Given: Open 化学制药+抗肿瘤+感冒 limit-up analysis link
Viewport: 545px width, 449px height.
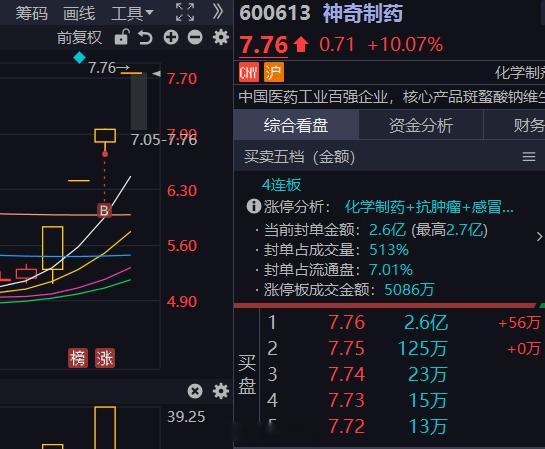Looking at the screenshot, I should click(x=429, y=207).
